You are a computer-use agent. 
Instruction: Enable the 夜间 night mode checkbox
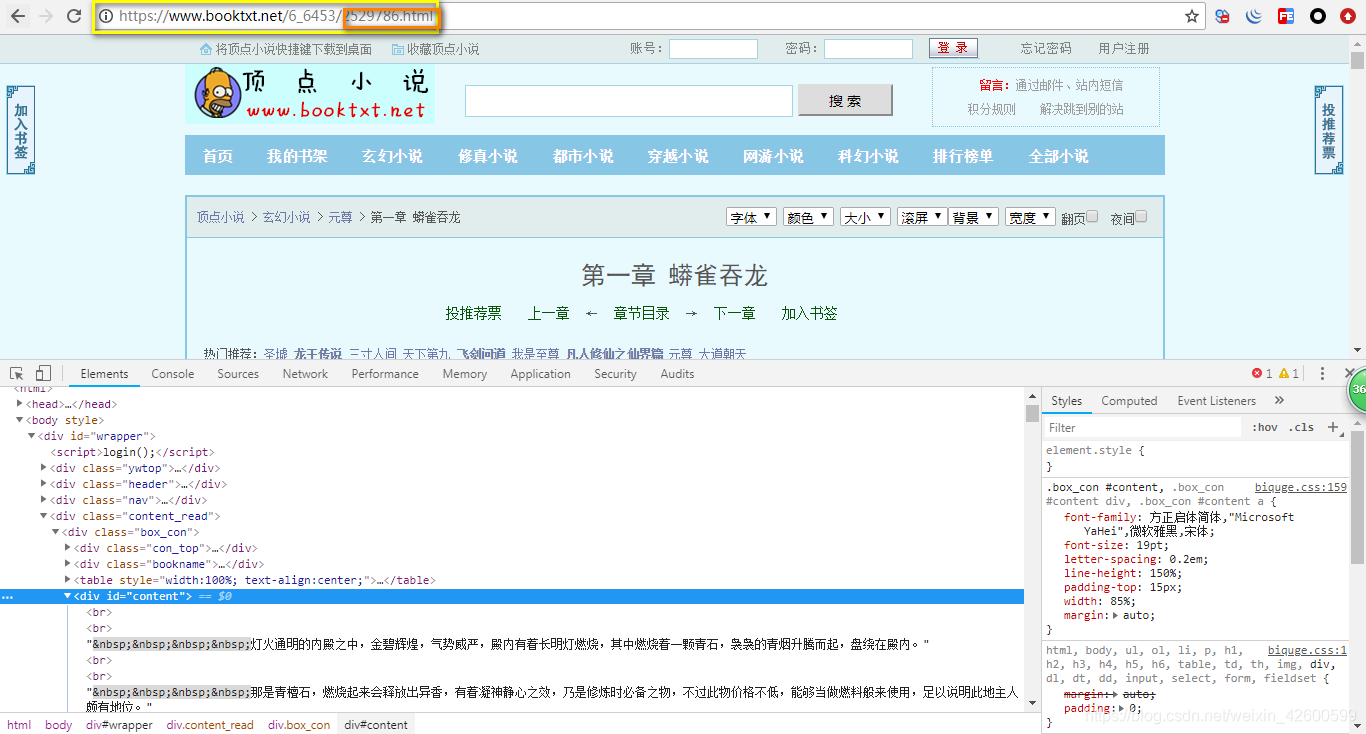click(1141, 216)
